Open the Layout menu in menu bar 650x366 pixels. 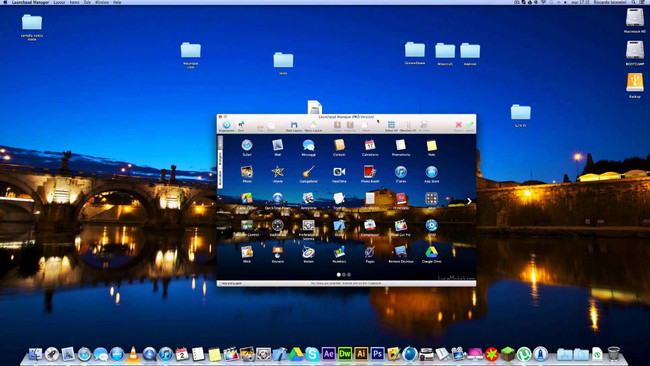59,2
